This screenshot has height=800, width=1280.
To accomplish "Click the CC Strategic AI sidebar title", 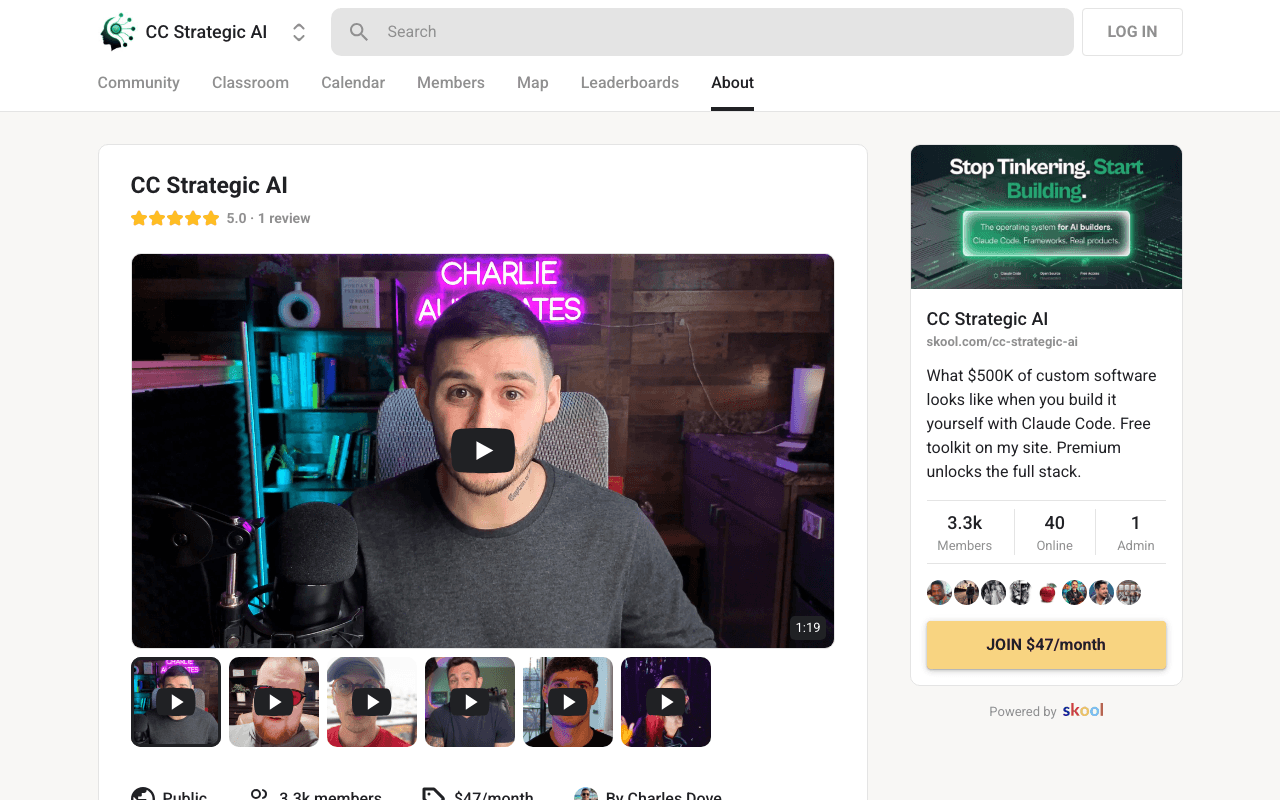I will (987, 319).
